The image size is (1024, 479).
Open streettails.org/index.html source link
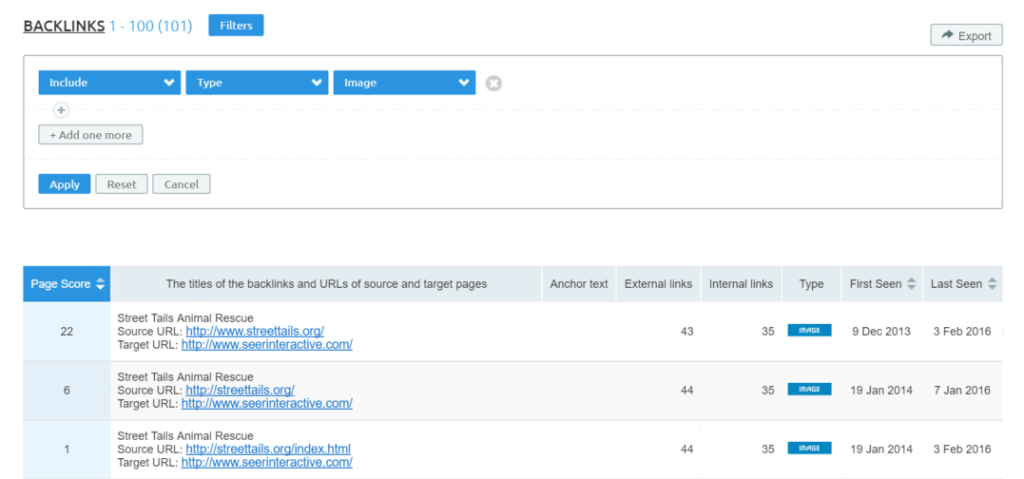(x=268, y=449)
